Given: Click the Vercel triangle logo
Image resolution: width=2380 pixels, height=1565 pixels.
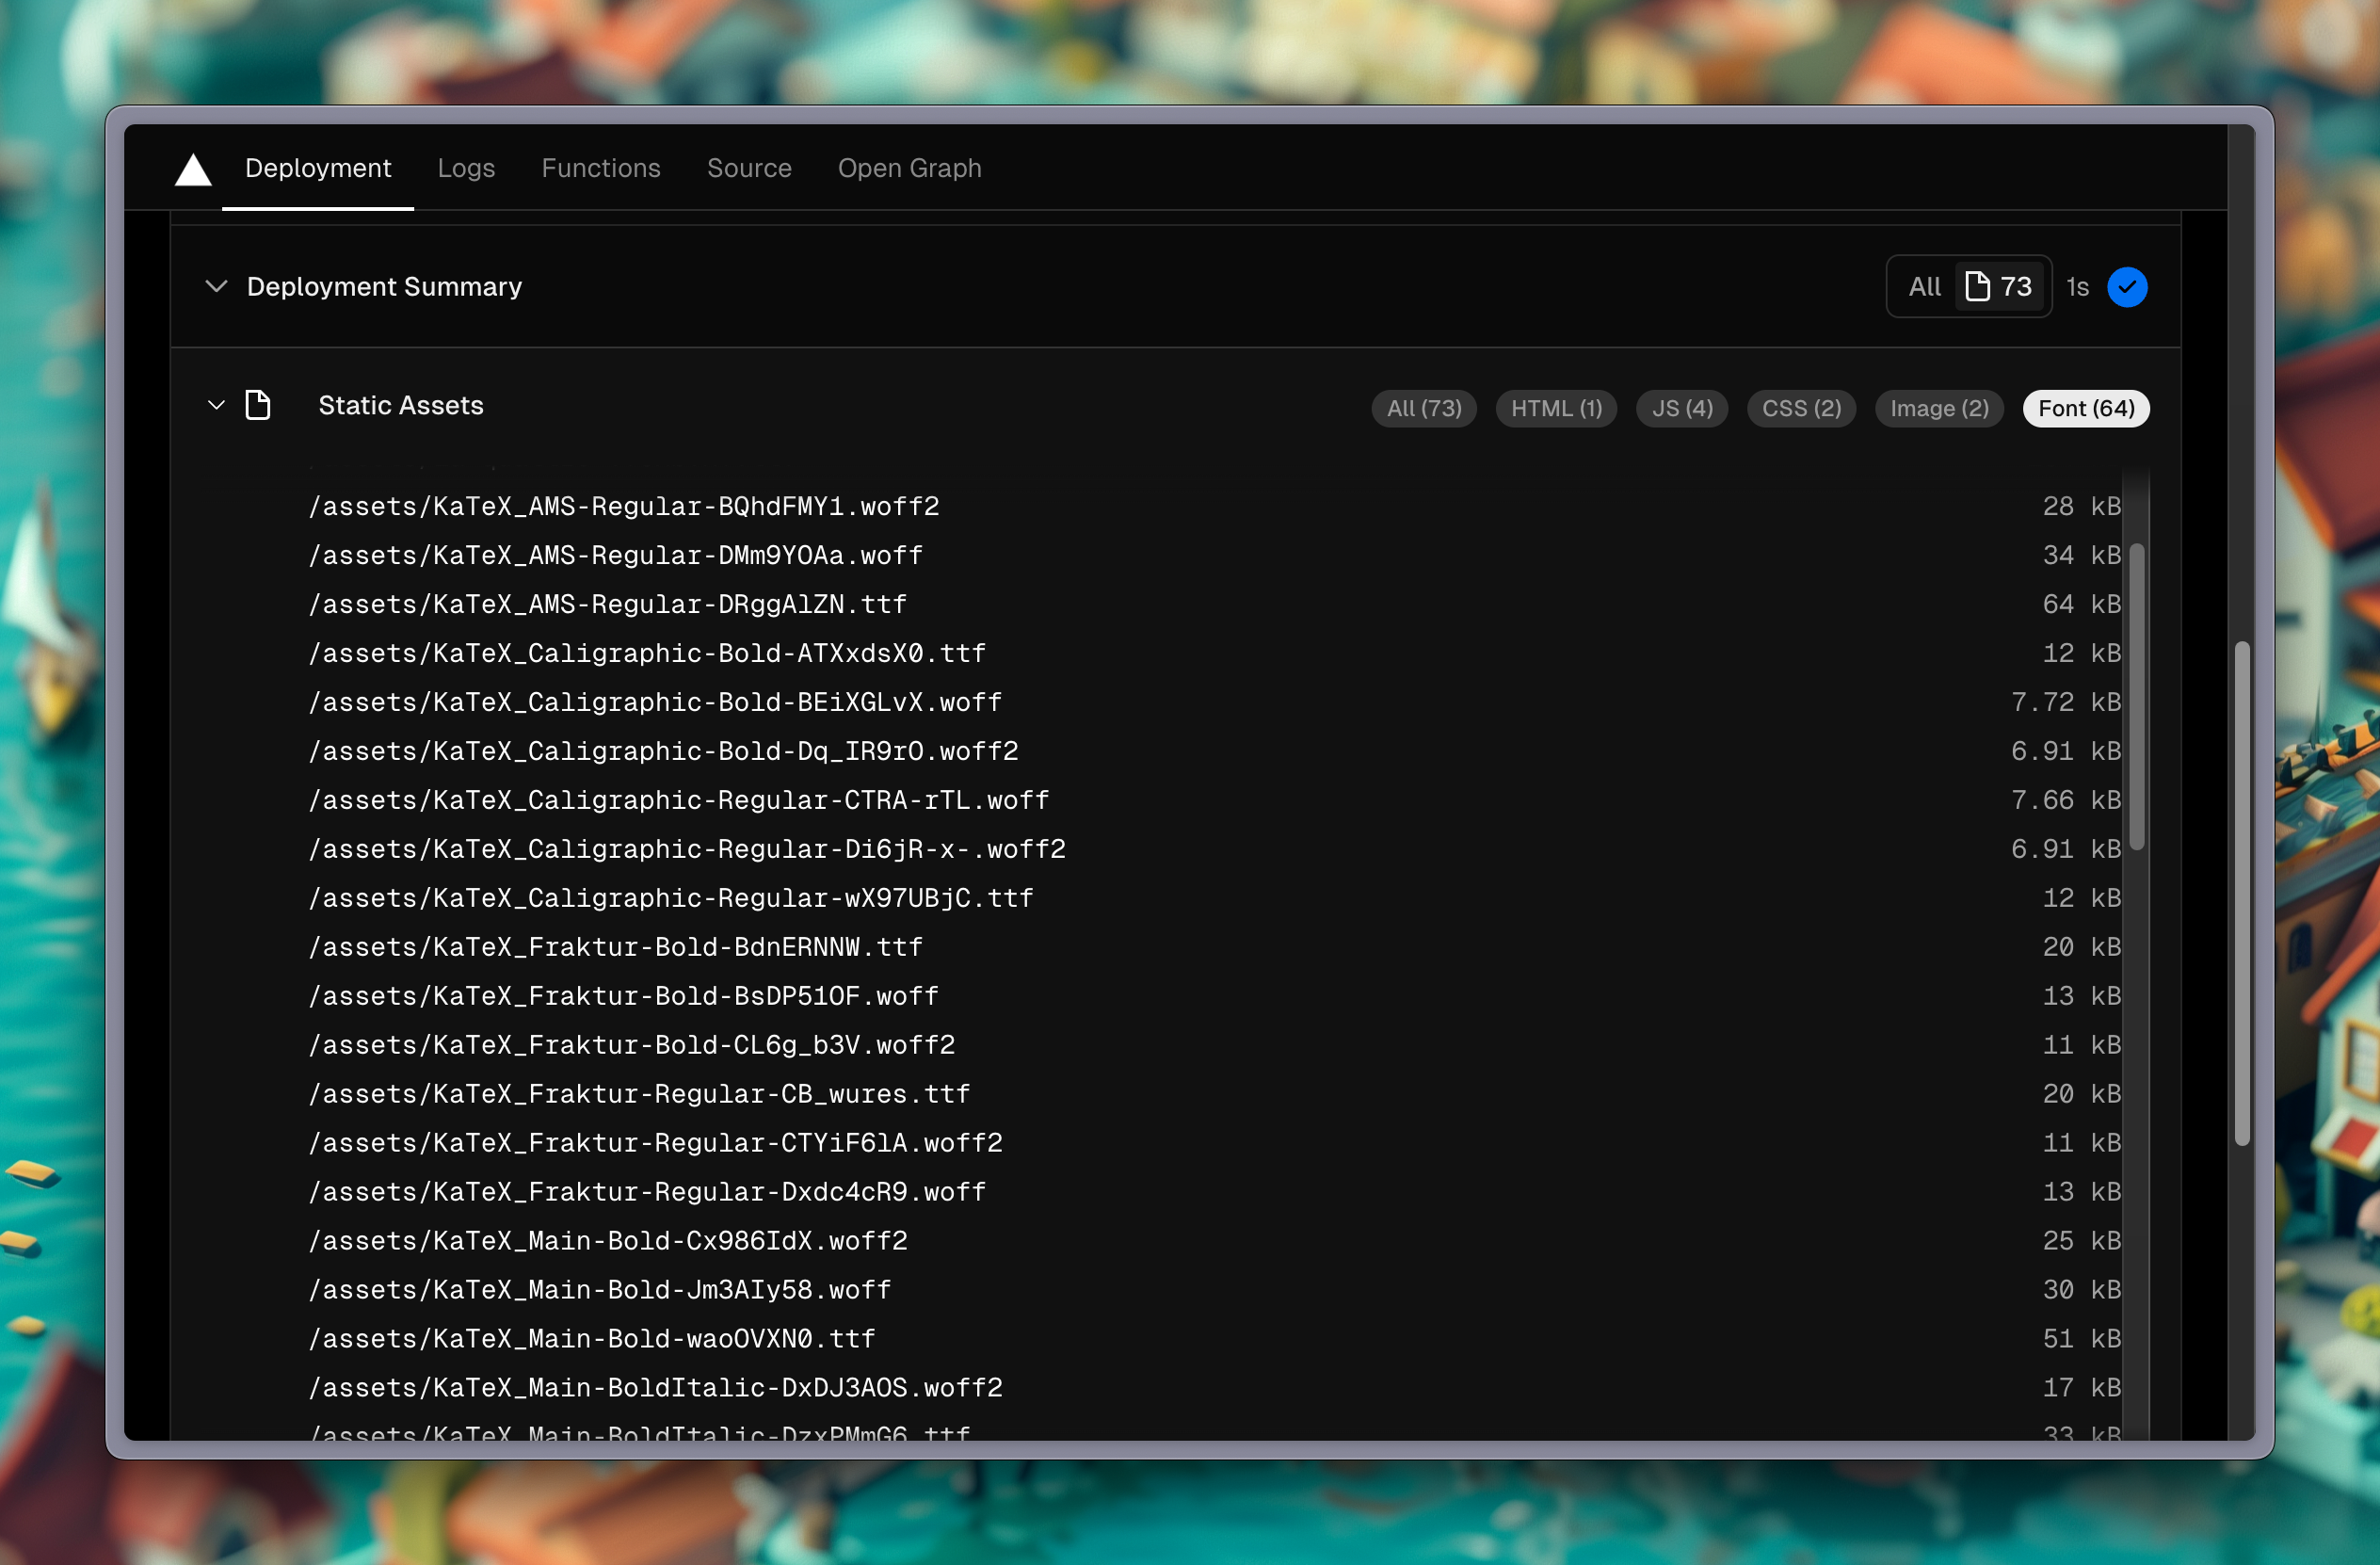Looking at the screenshot, I should pos(193,169).
